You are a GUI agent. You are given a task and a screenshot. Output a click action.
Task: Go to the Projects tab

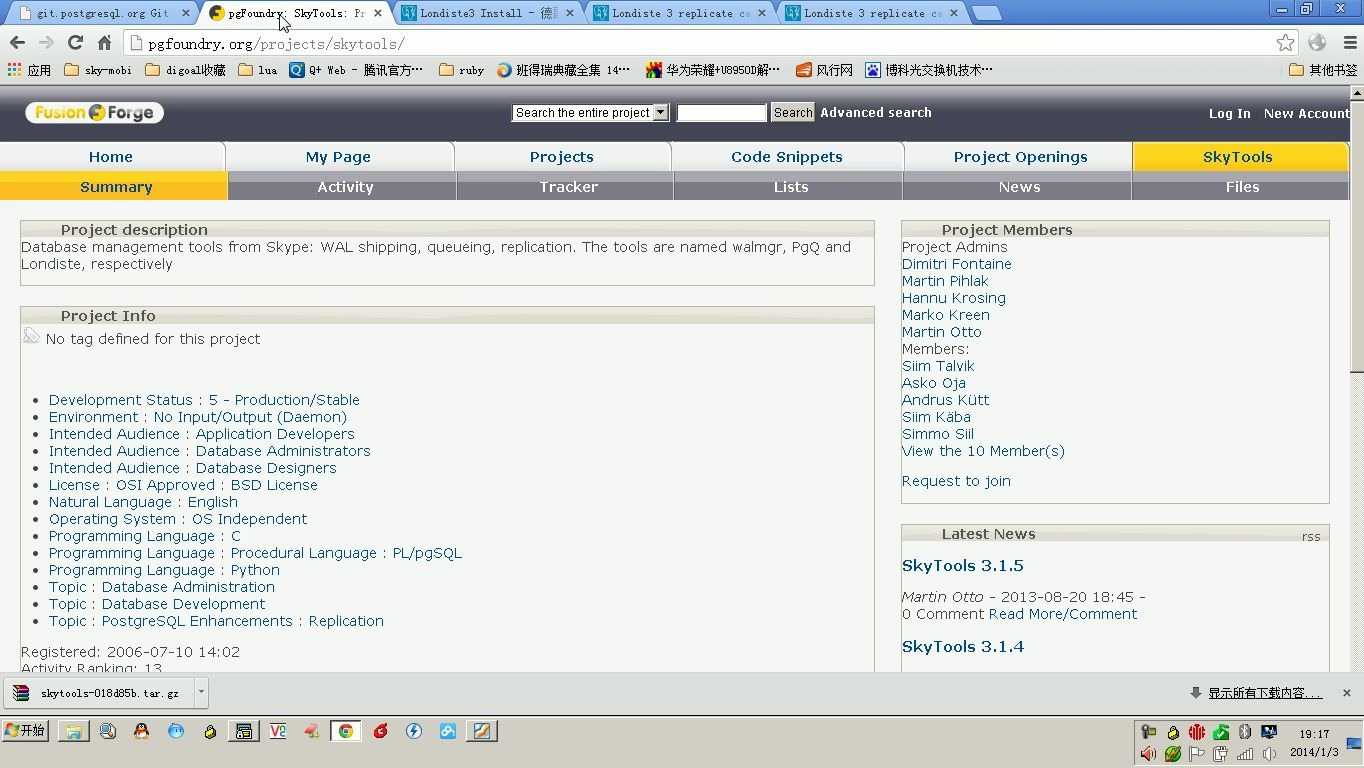(x=562, y=157)
